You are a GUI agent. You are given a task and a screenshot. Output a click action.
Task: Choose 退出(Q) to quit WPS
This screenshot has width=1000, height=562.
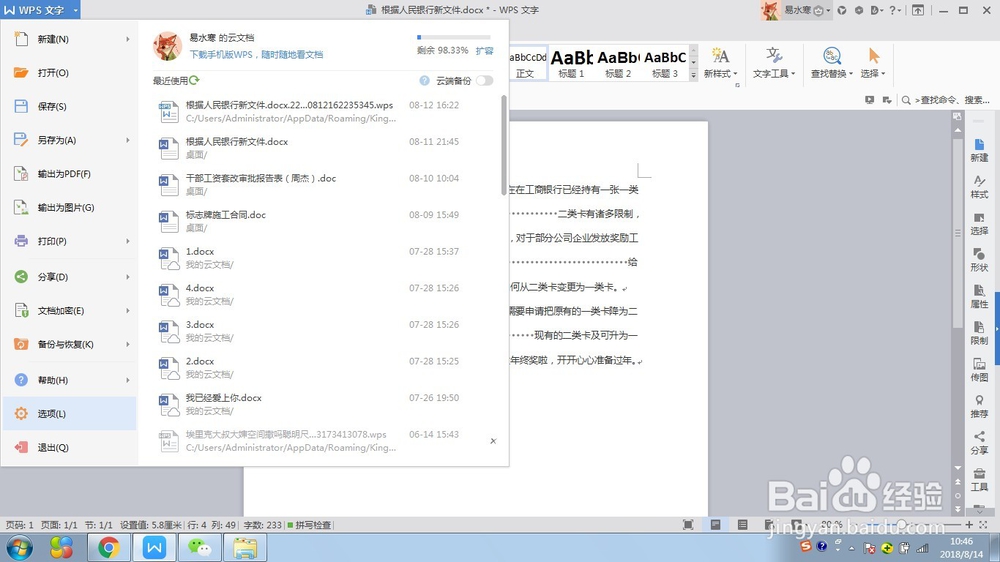pyautogui.click(x=69, y=447)
